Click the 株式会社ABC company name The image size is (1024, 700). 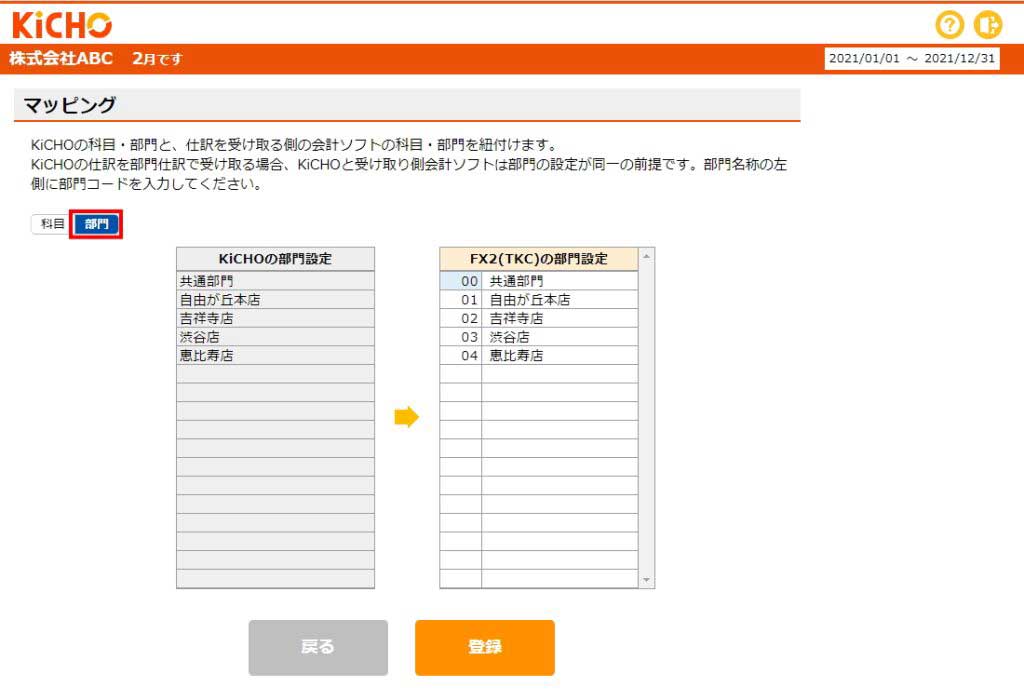coord(61,58)
